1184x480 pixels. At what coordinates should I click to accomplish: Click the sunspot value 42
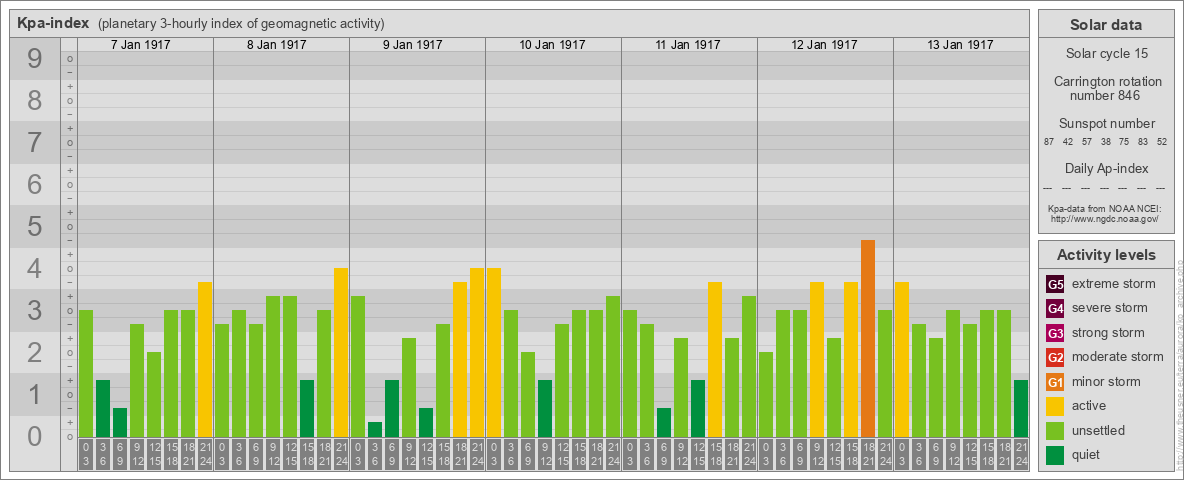click(1068, 142)
